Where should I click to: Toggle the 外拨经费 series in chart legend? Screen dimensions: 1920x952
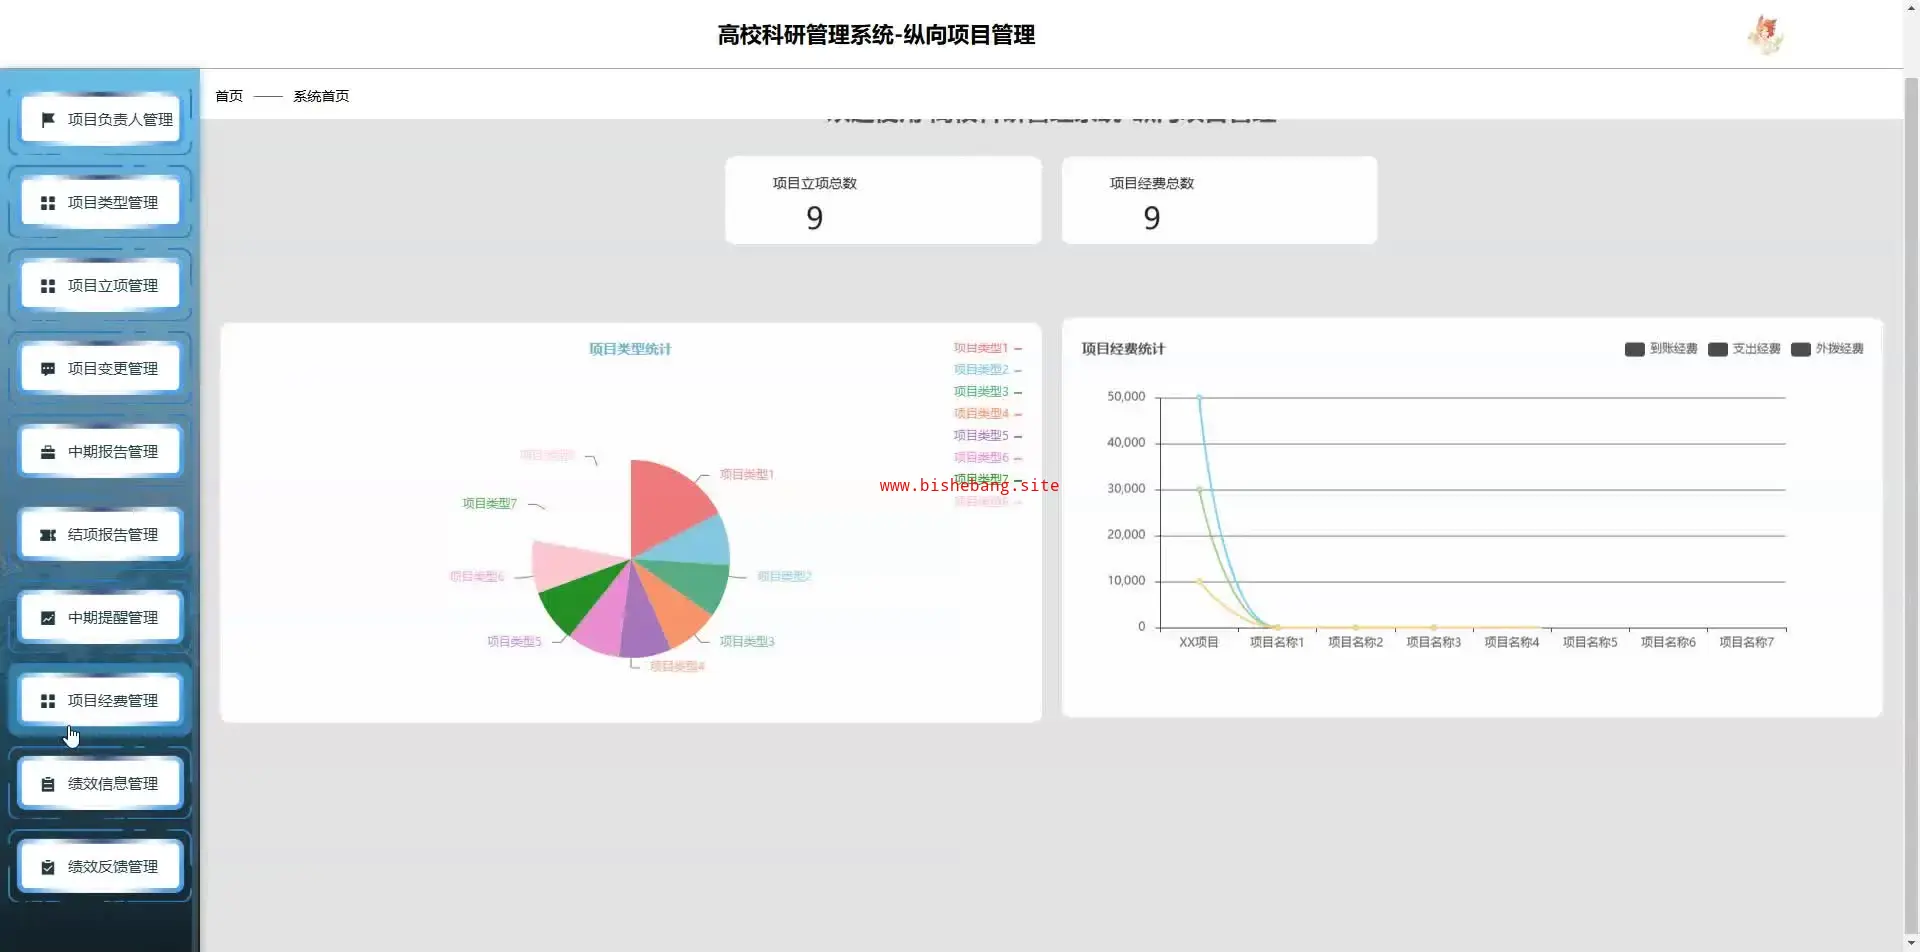click(1827, 349)
